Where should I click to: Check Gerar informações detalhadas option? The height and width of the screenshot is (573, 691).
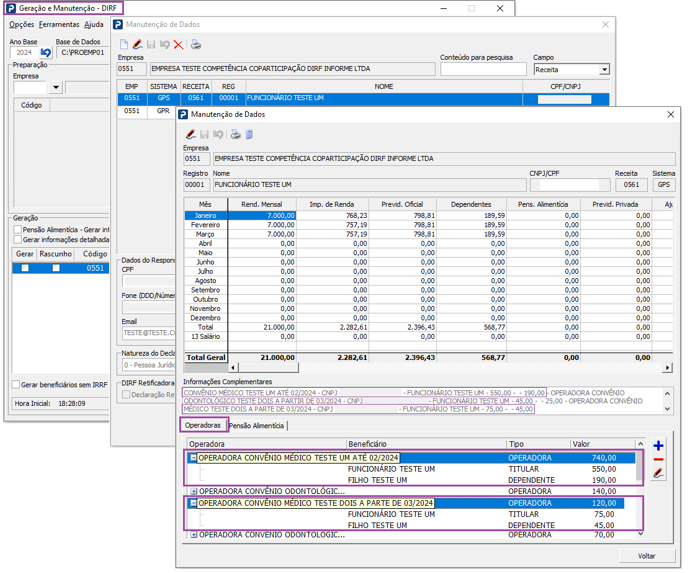(x=18, y=239)
